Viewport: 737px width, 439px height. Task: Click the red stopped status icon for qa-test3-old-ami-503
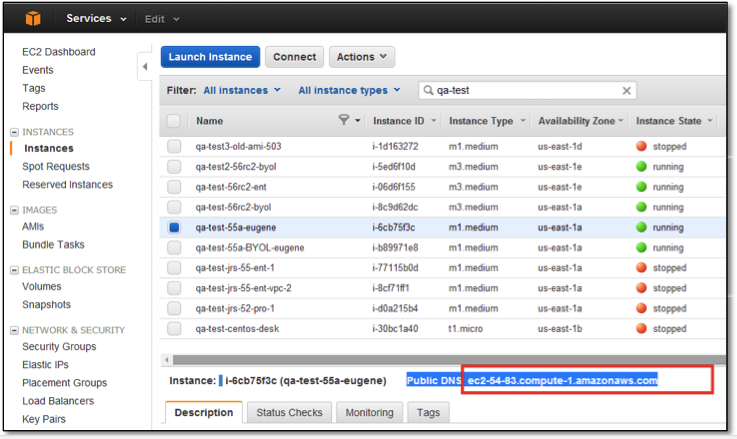(641, 146)
